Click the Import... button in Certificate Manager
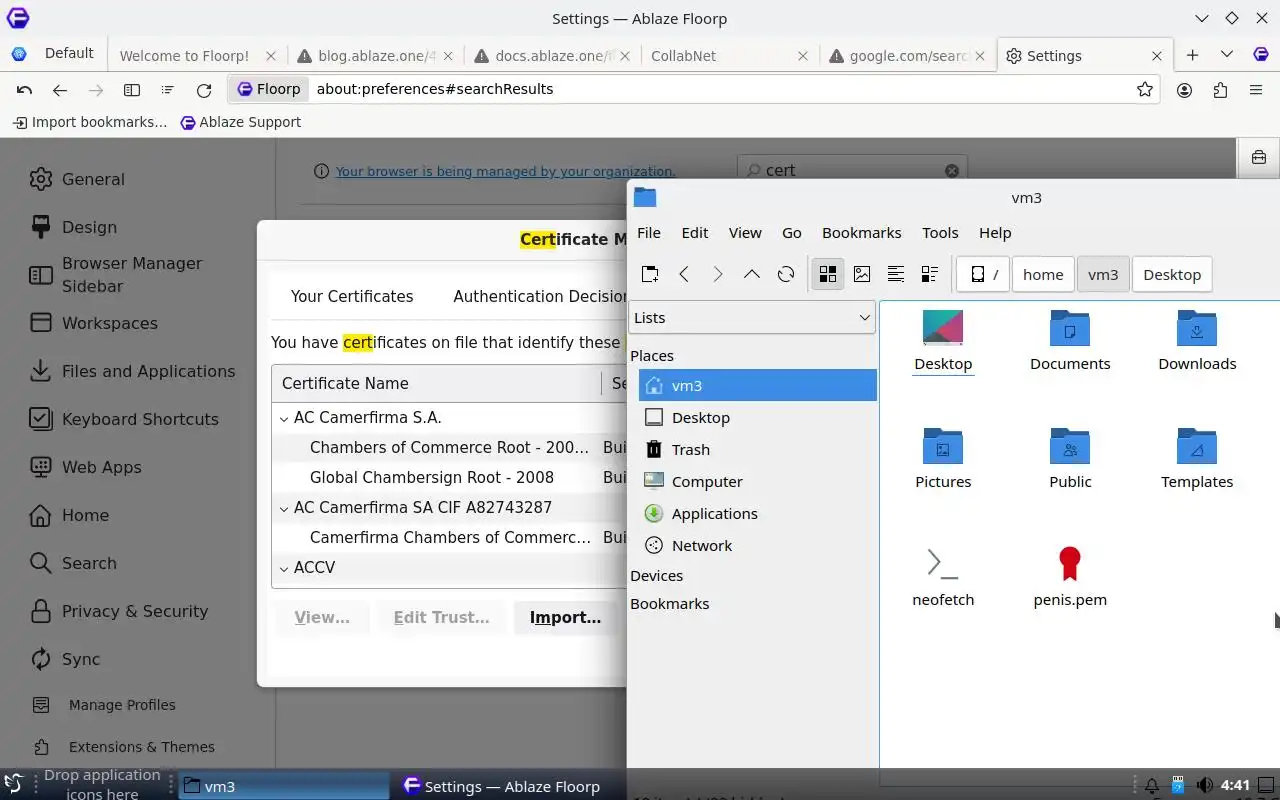Screen dimensions: 1280x800 [x=565, y=618]
